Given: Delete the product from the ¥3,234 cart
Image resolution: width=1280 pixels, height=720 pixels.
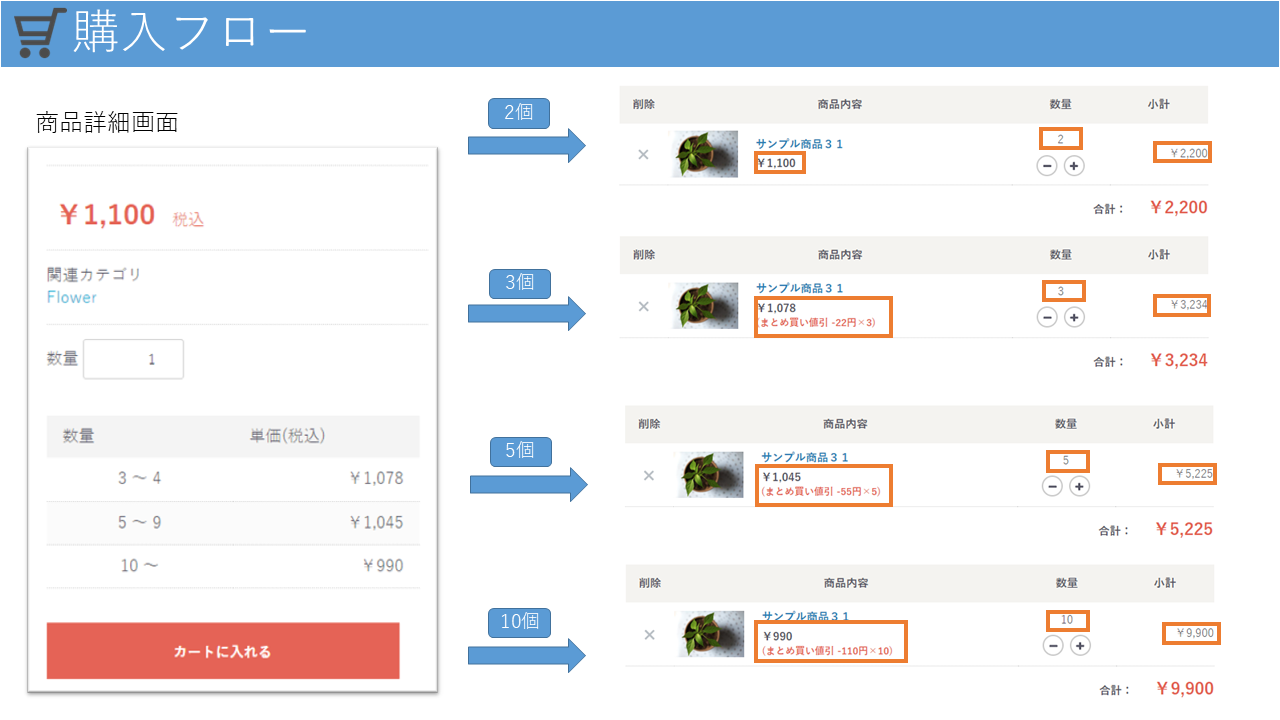Looking at the screenshot, I should (643, 306).
